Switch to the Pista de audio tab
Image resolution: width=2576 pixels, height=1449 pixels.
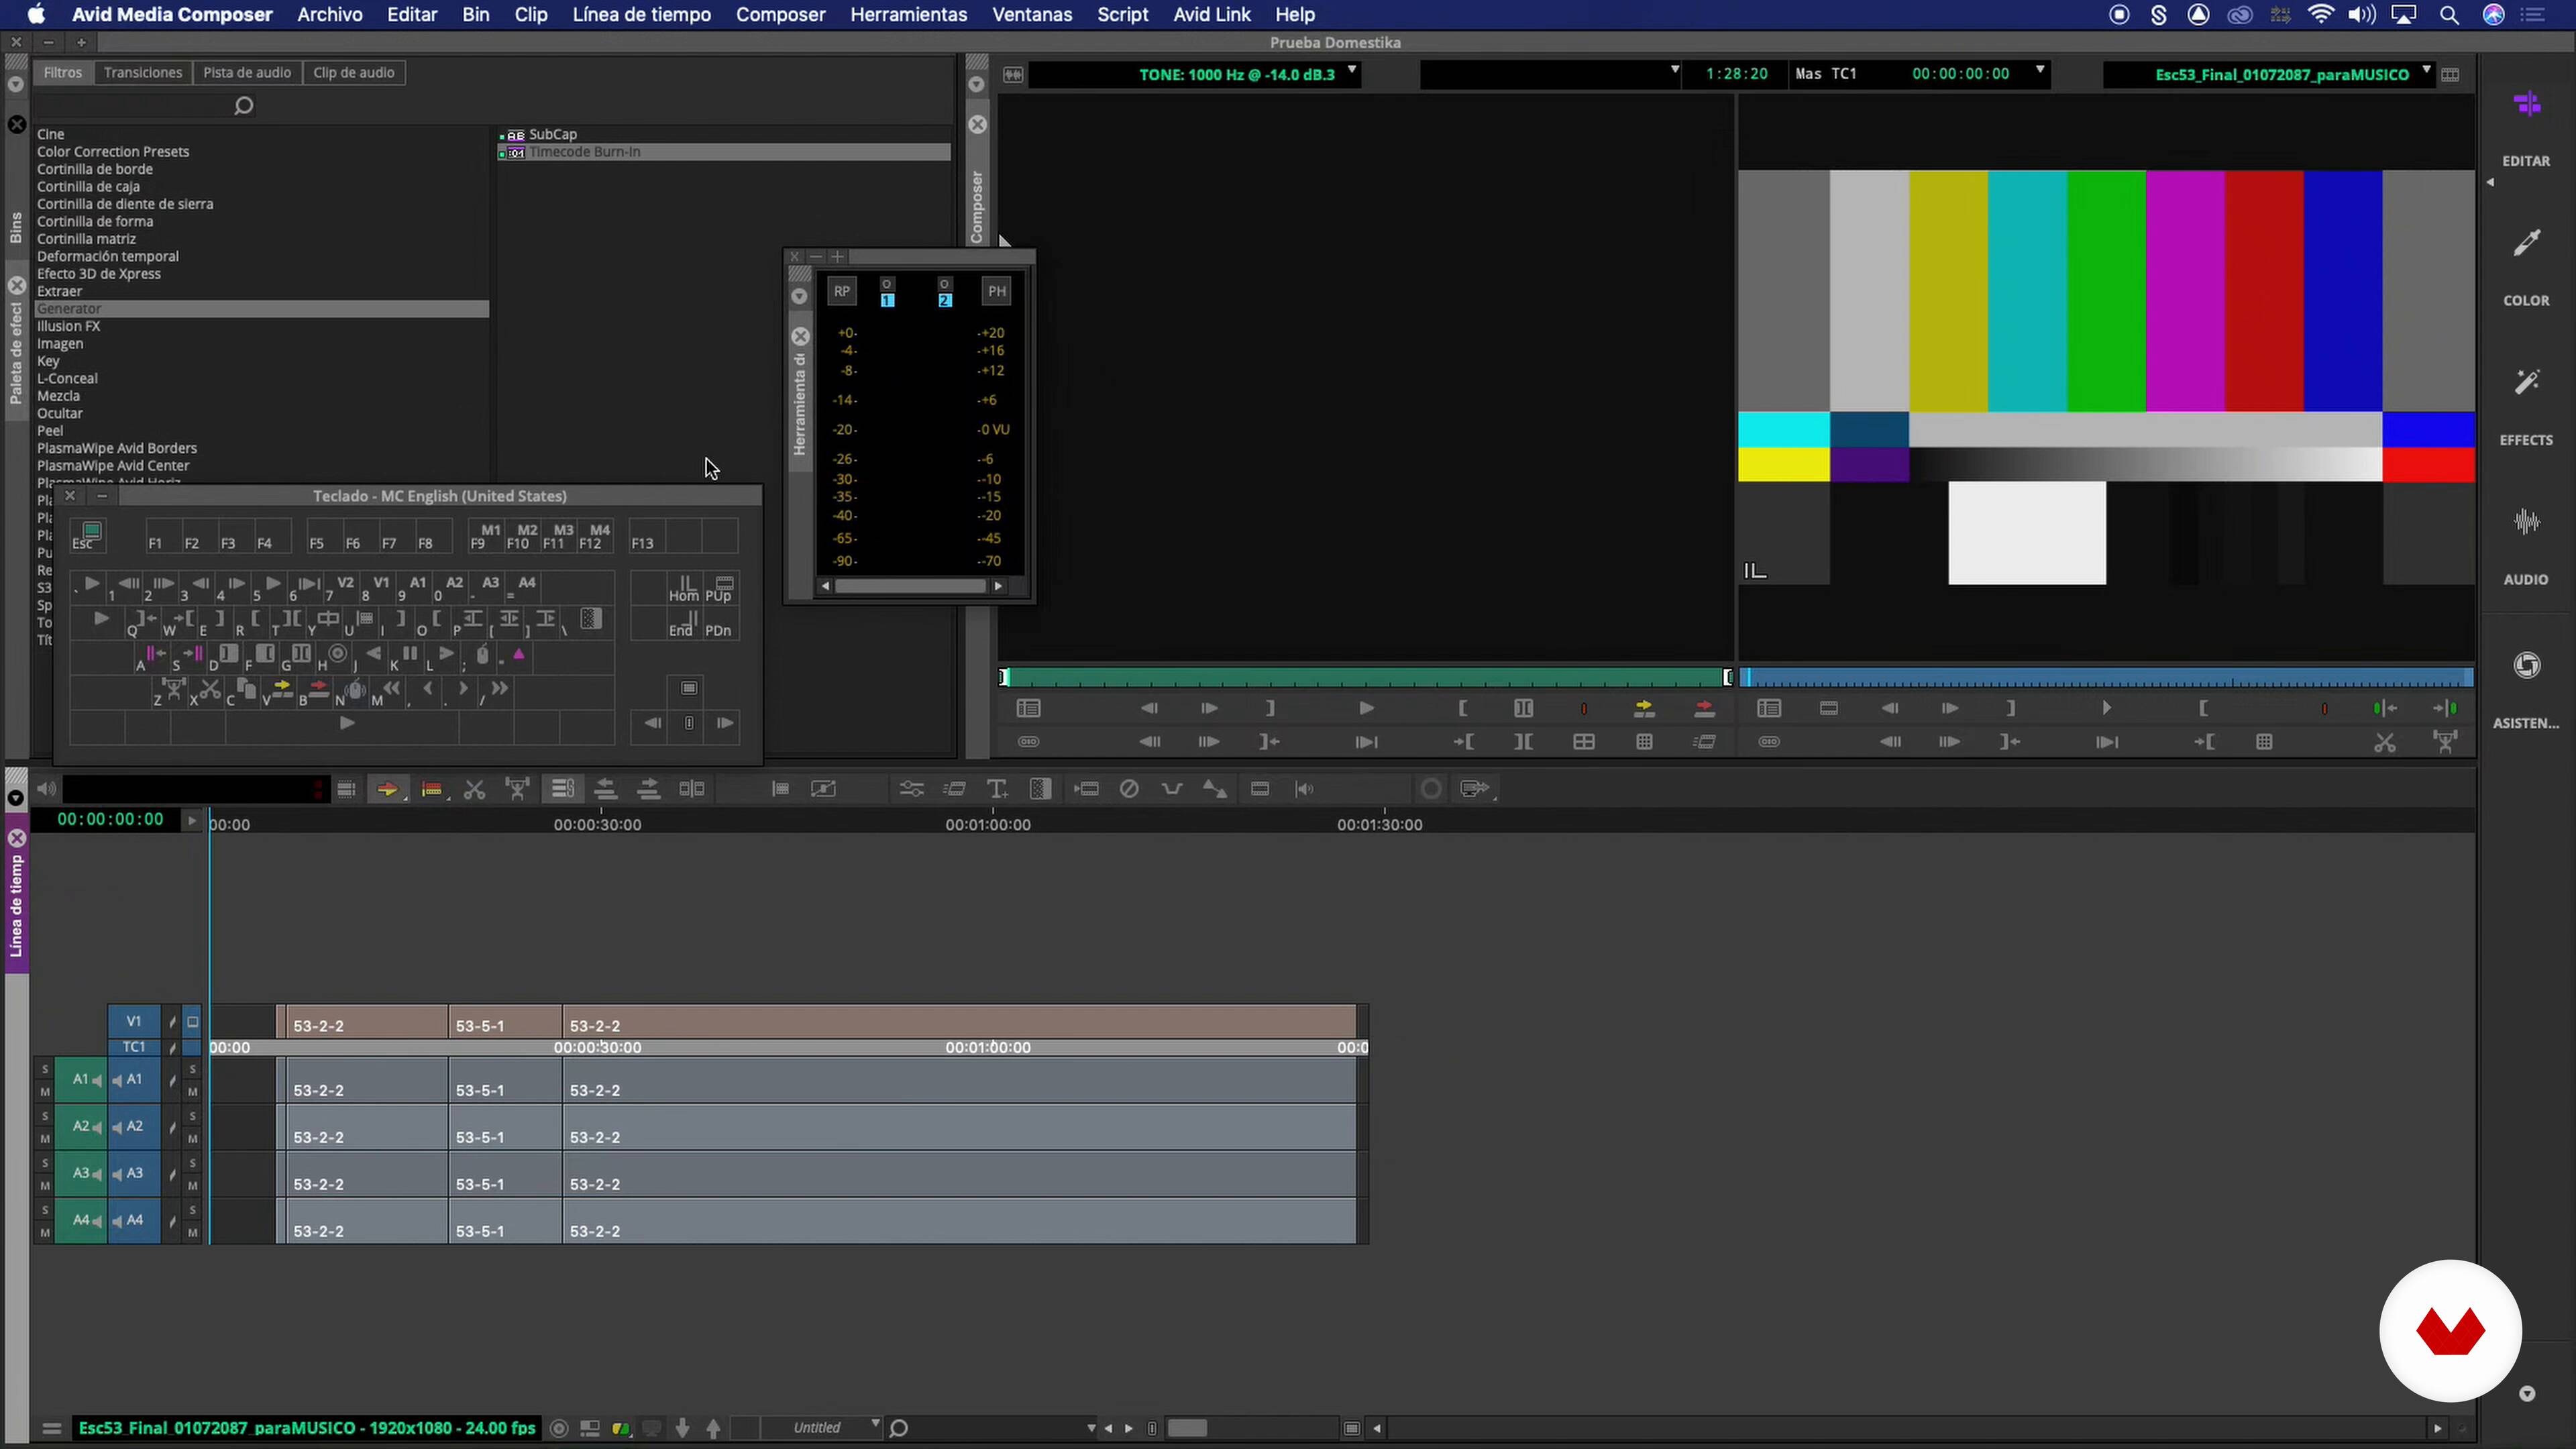(247, 72)
